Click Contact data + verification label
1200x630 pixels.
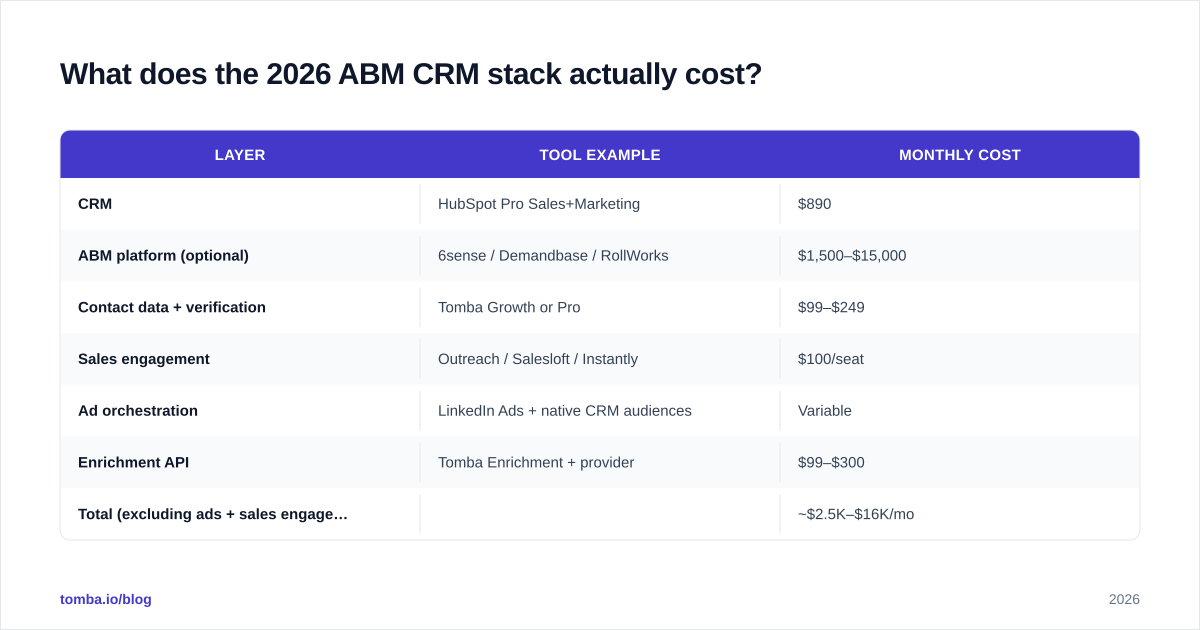pyautogui.click(x=172, y=307)
